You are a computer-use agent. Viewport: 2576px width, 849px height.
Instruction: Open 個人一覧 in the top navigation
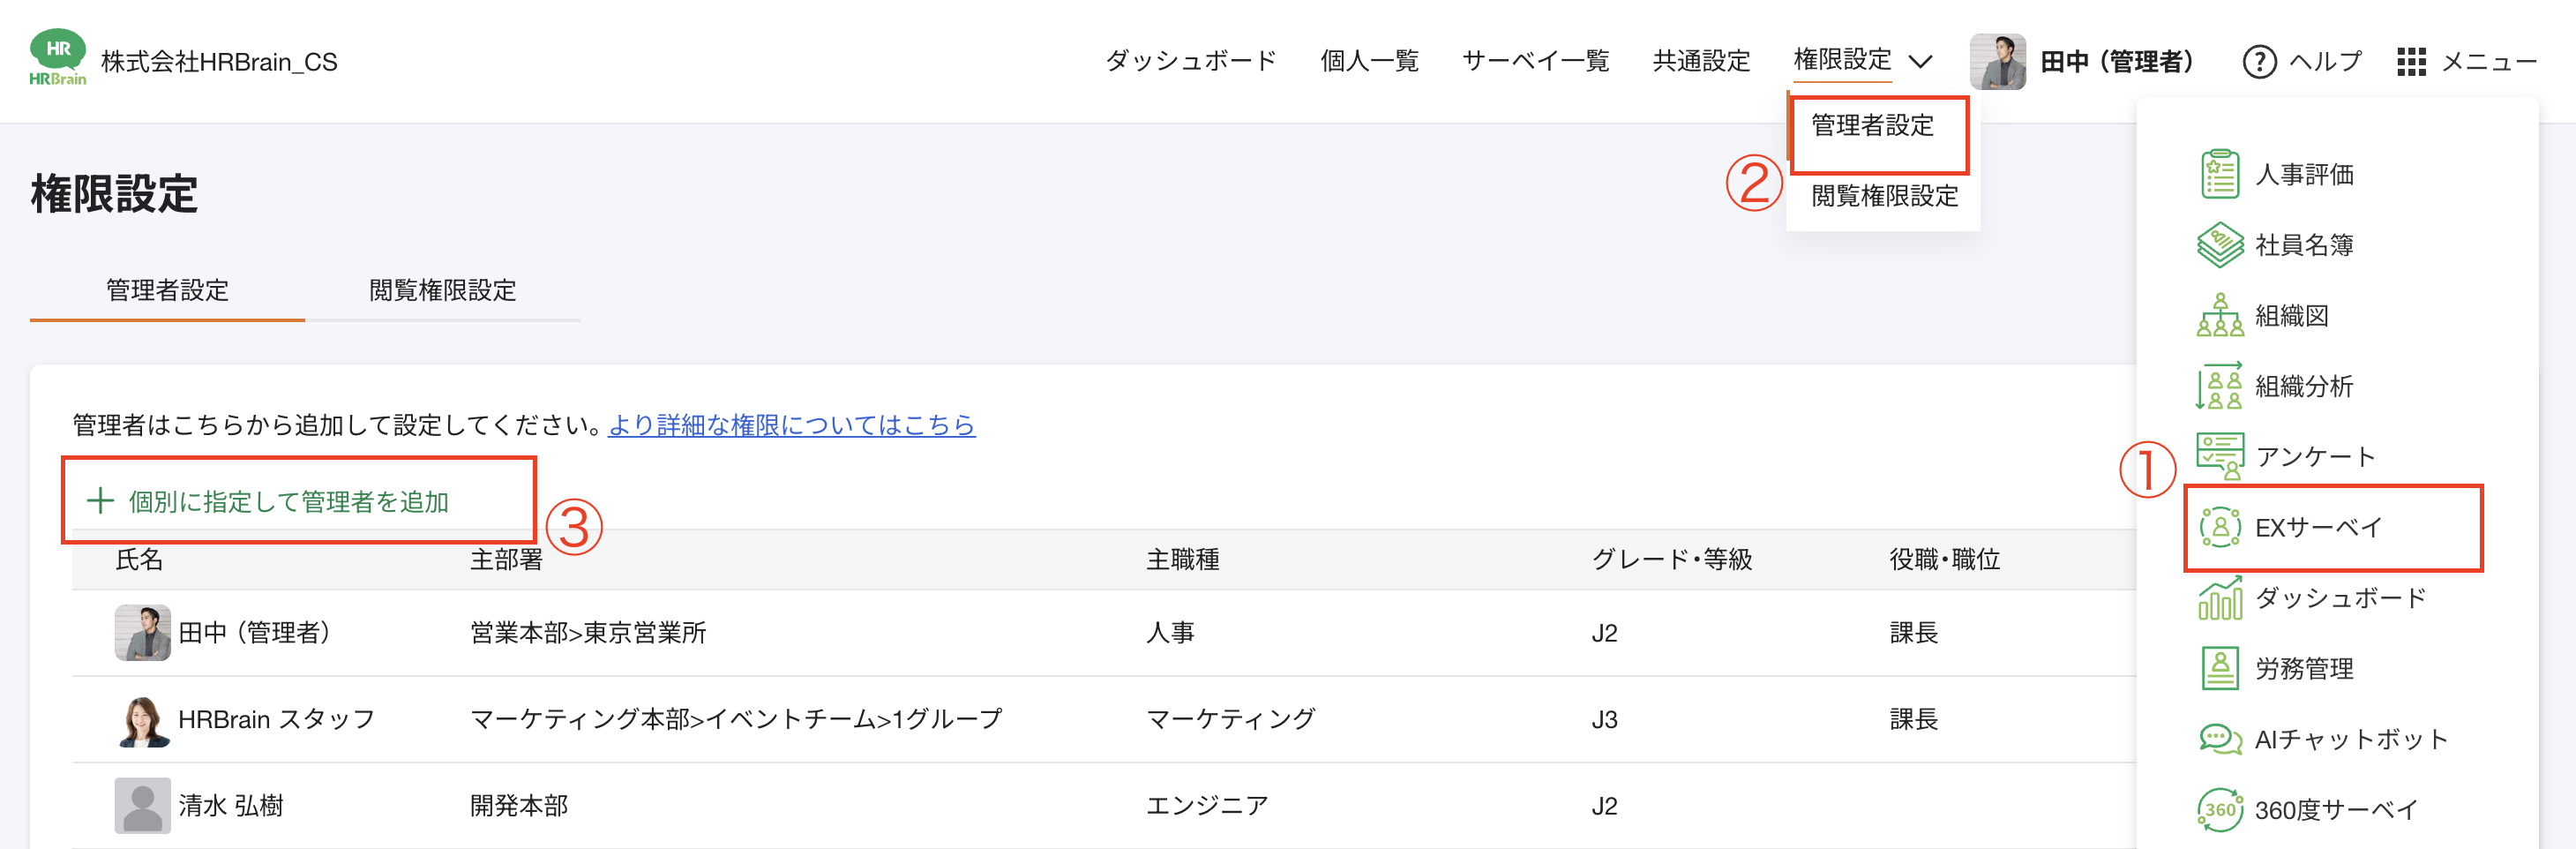[1369, 60]
